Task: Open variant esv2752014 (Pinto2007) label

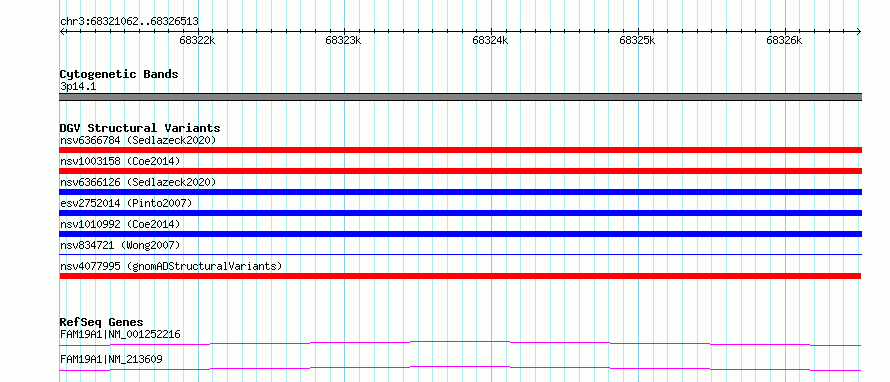Action: (126, 203)
